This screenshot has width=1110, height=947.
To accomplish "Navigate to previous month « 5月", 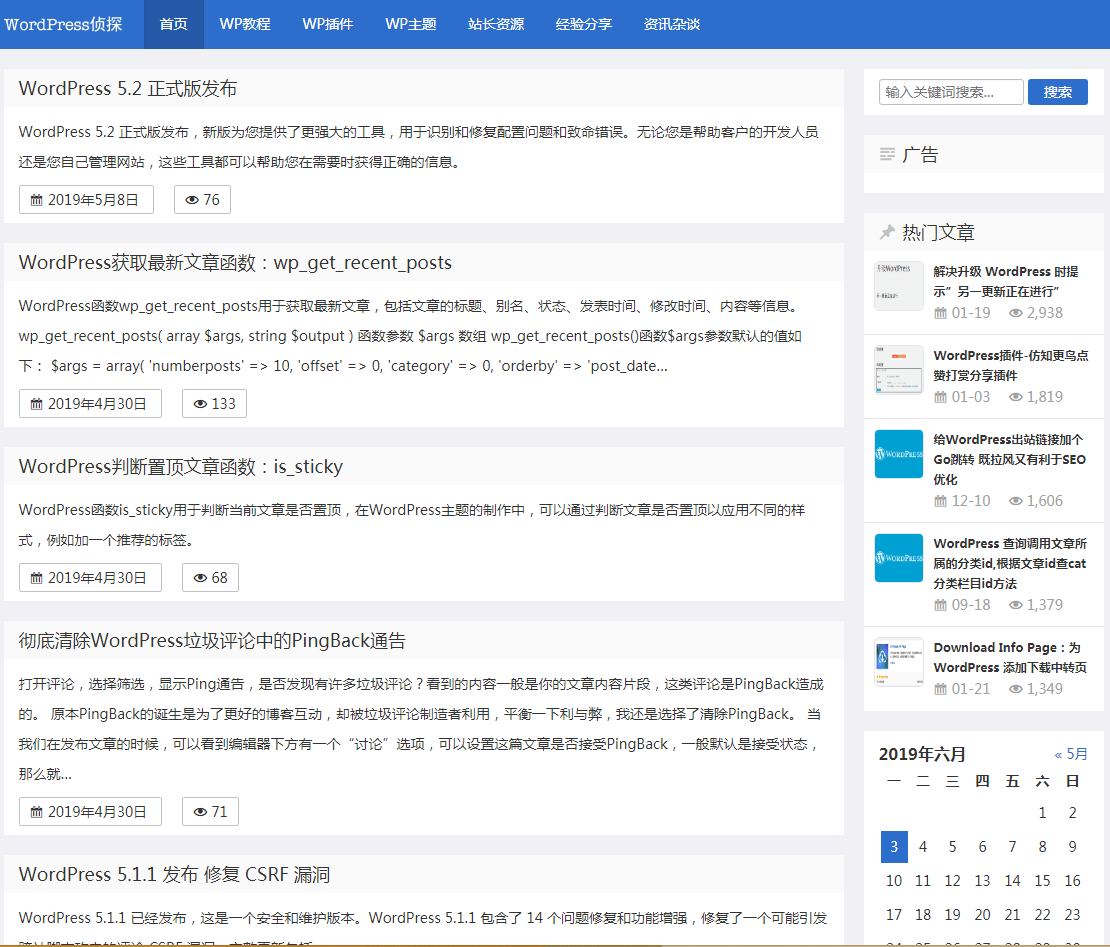I will [1071, 754].
